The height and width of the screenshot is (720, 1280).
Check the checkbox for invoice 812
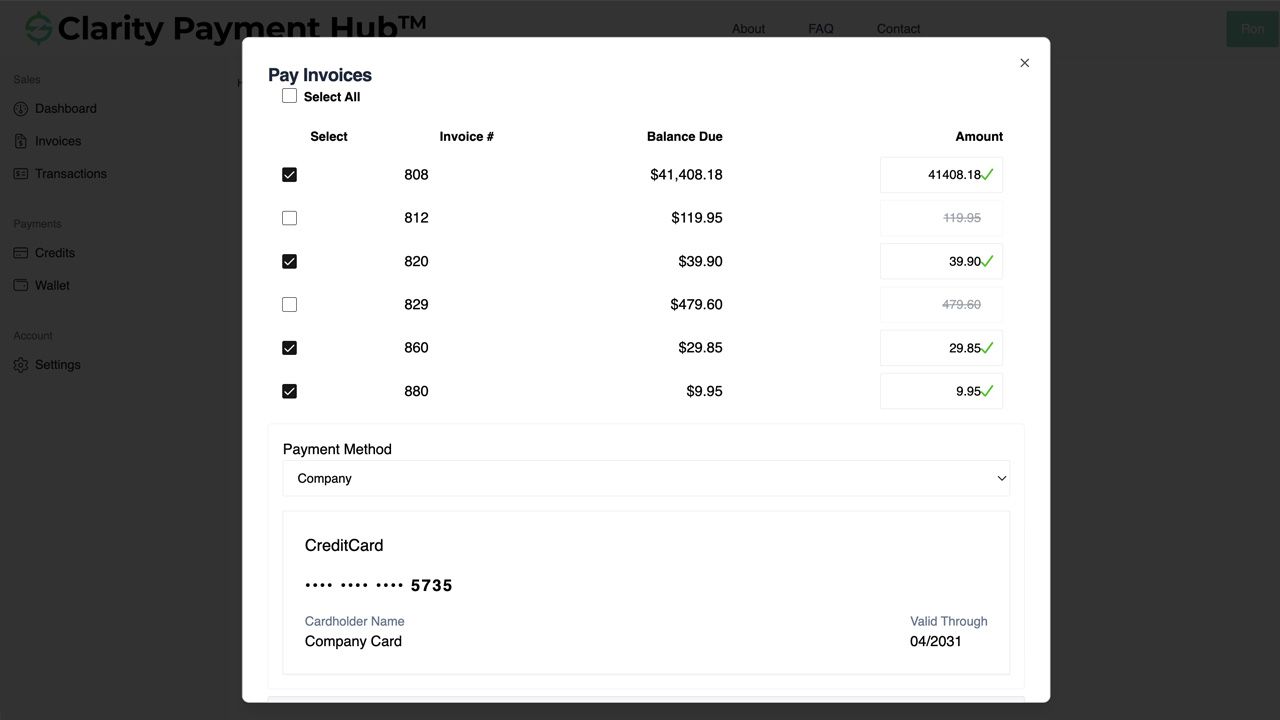(x=289, y=217)
